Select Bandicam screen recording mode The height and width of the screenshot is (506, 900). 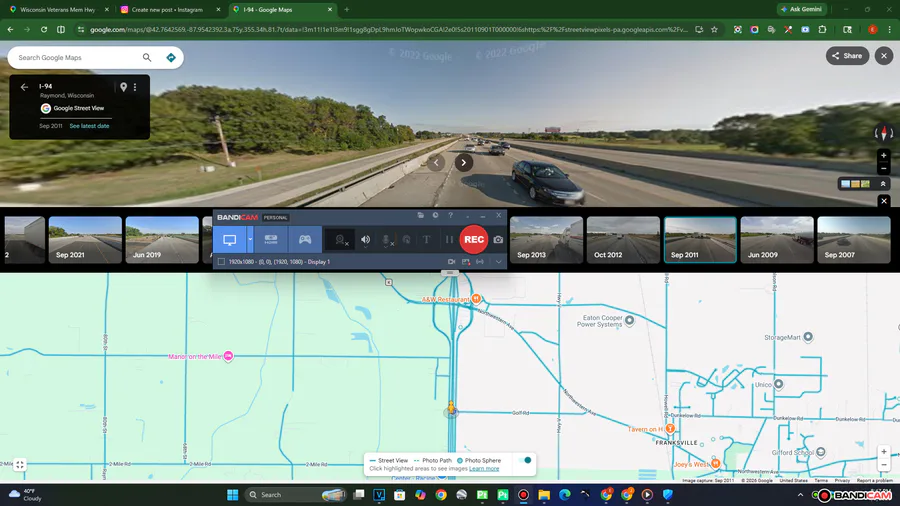pyautogui.click(x=230, y=240)
